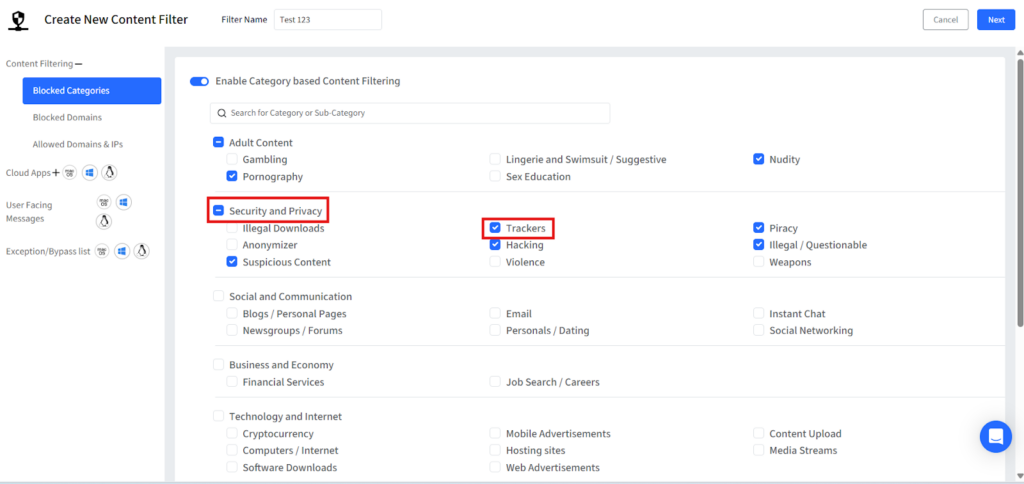Screen dimensions: 1024x484
Task: Check the Business and Economy category
Action: pyautogui.click(x=218, y=365)
